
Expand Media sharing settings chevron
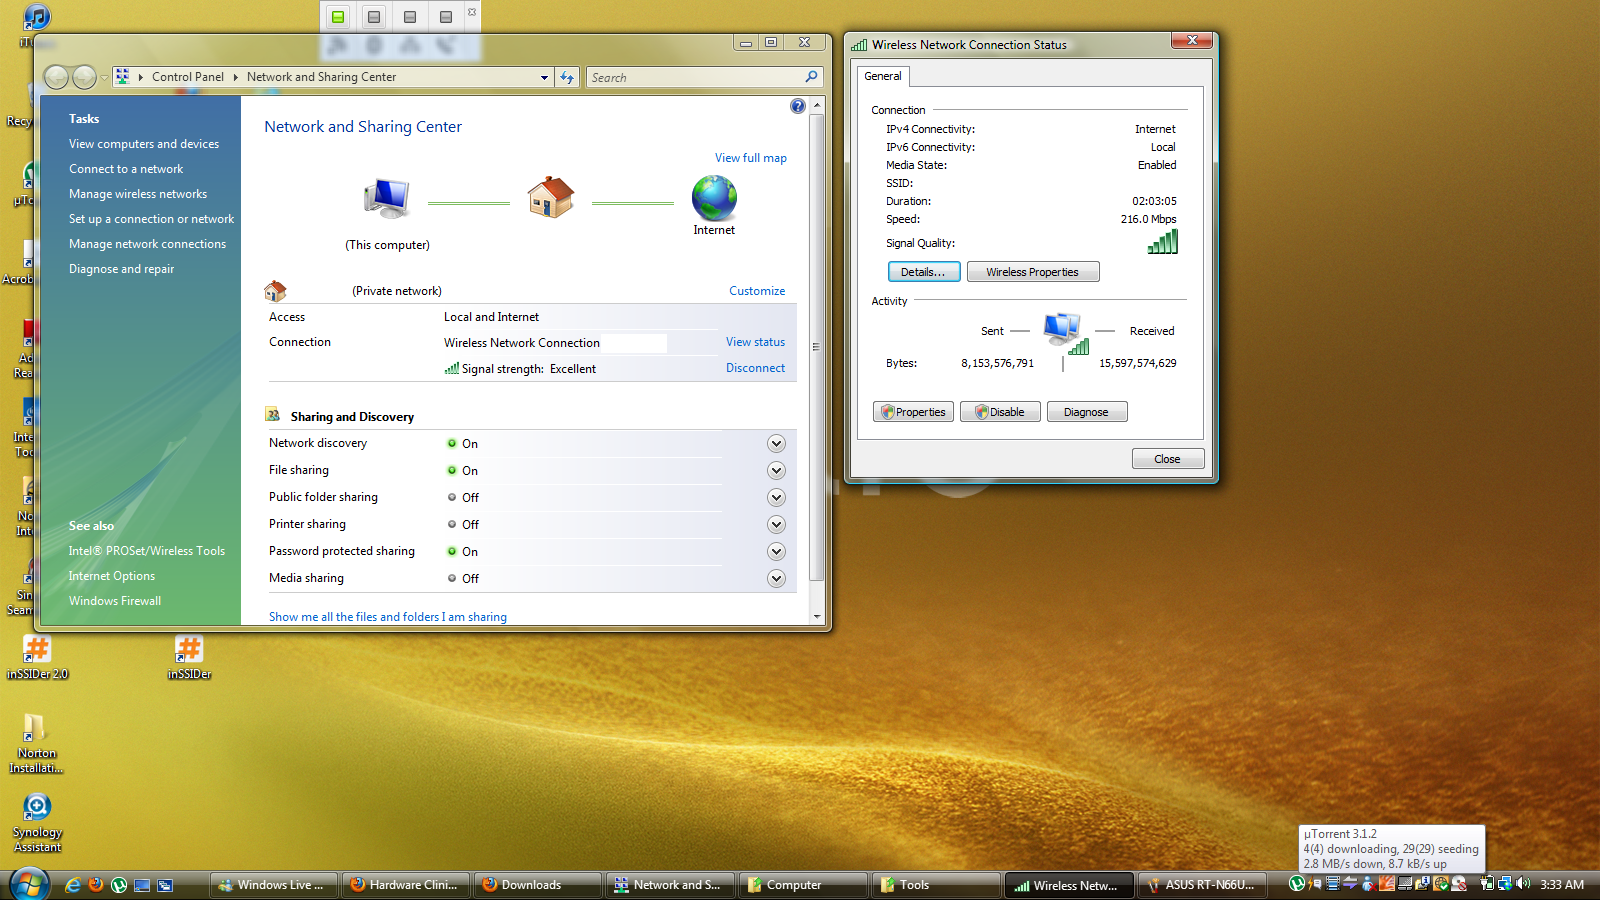click(x=776, y=579)
